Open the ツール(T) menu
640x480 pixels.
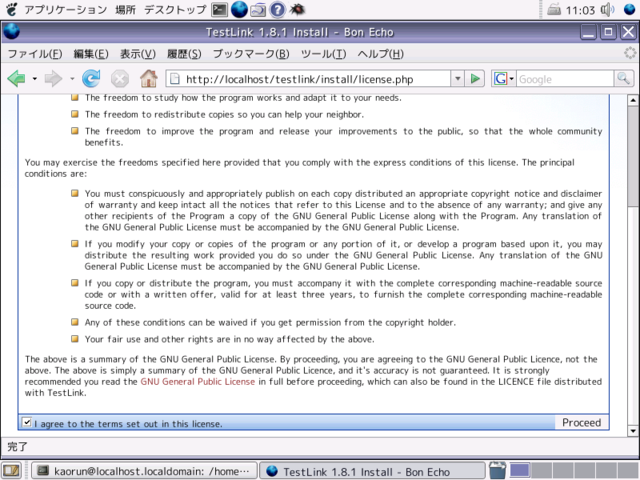pos(323,54)
